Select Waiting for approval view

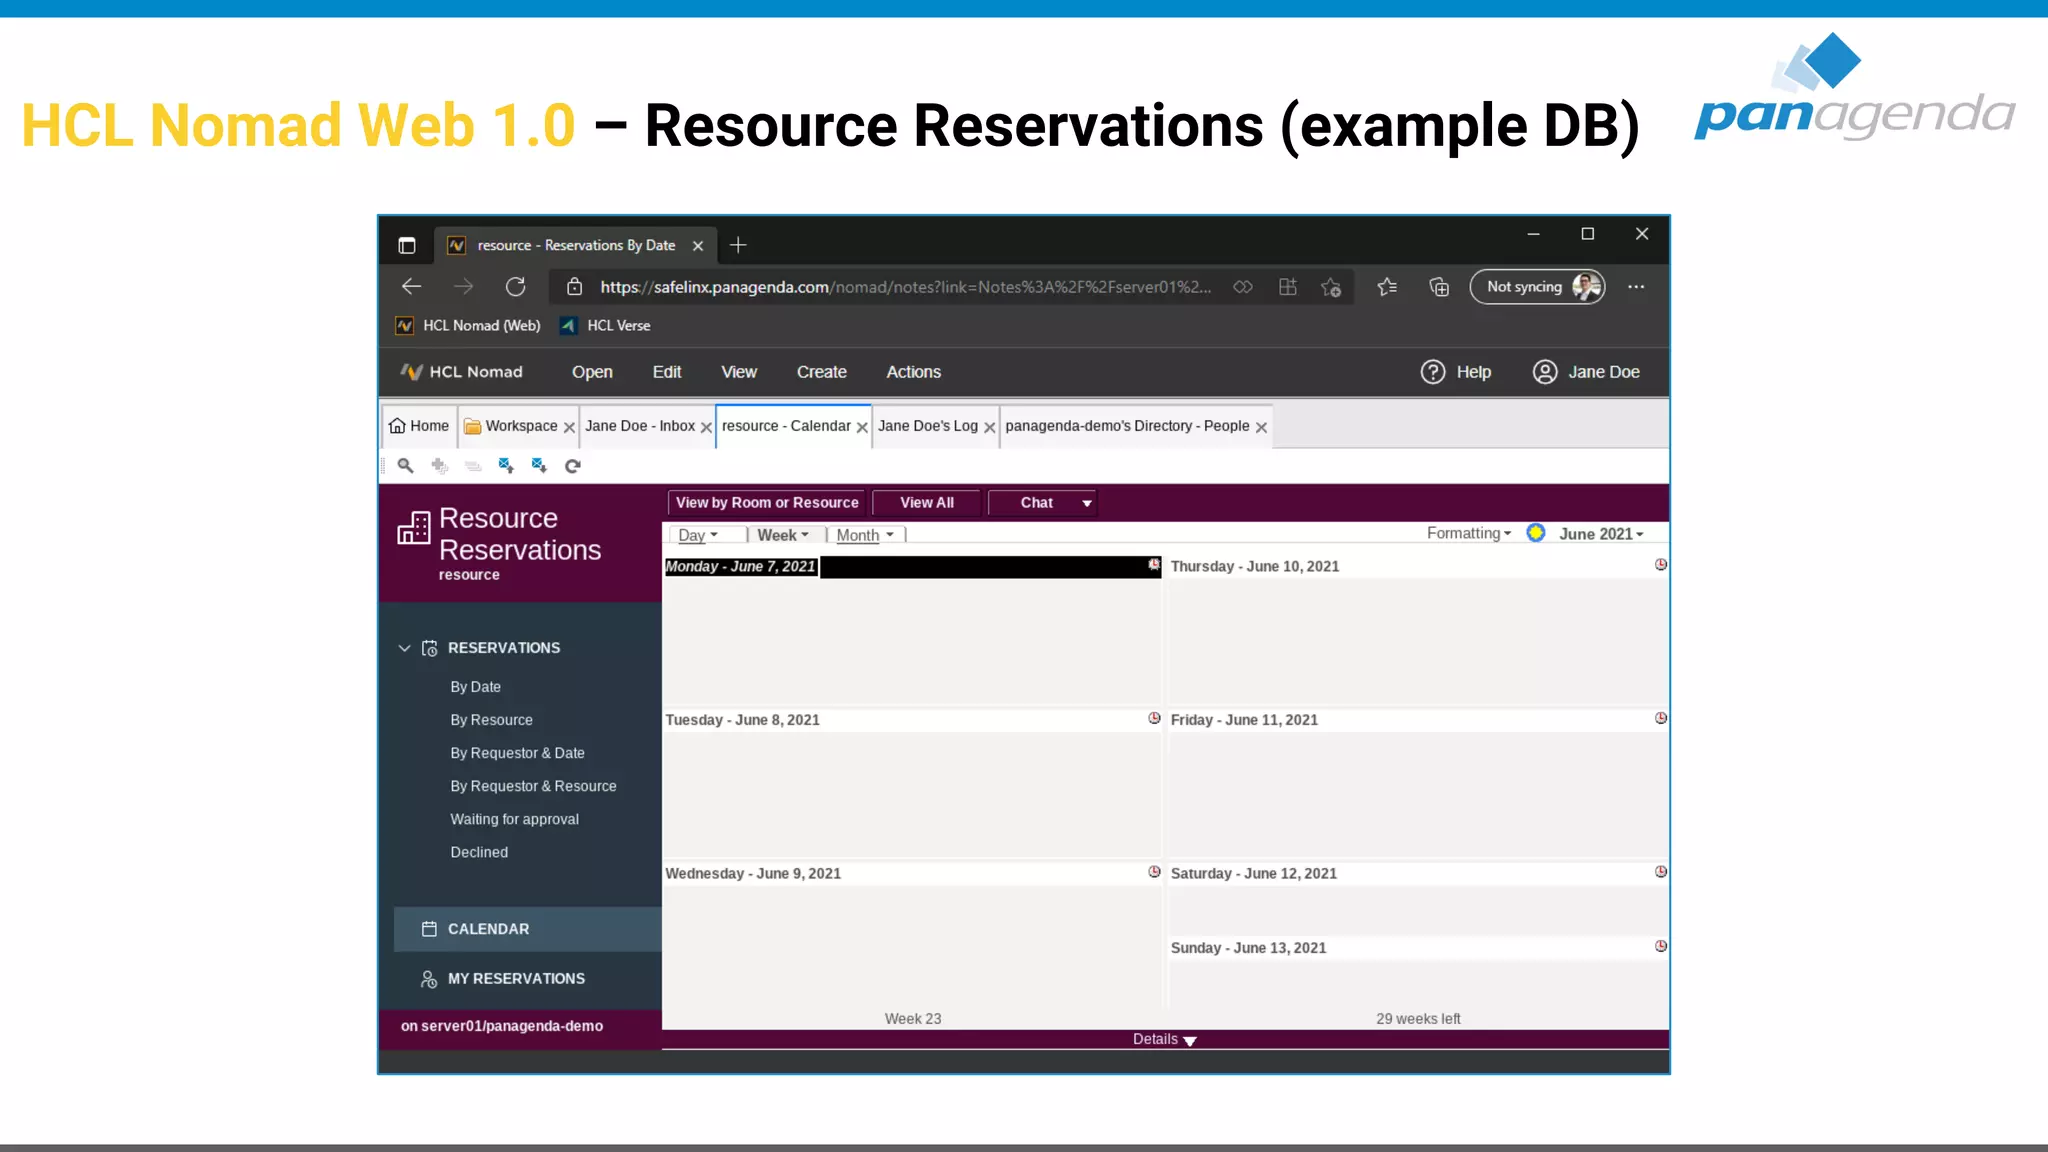click(x=515, y=819)
